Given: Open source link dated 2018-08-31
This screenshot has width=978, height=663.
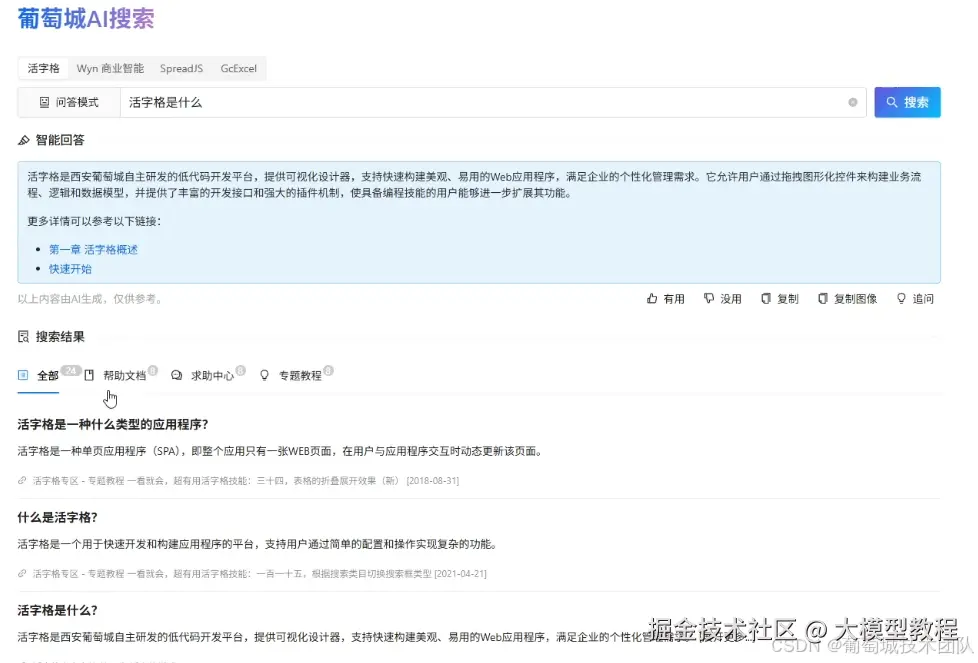Looking at the screenshot, I should click(x=246, y=481).
